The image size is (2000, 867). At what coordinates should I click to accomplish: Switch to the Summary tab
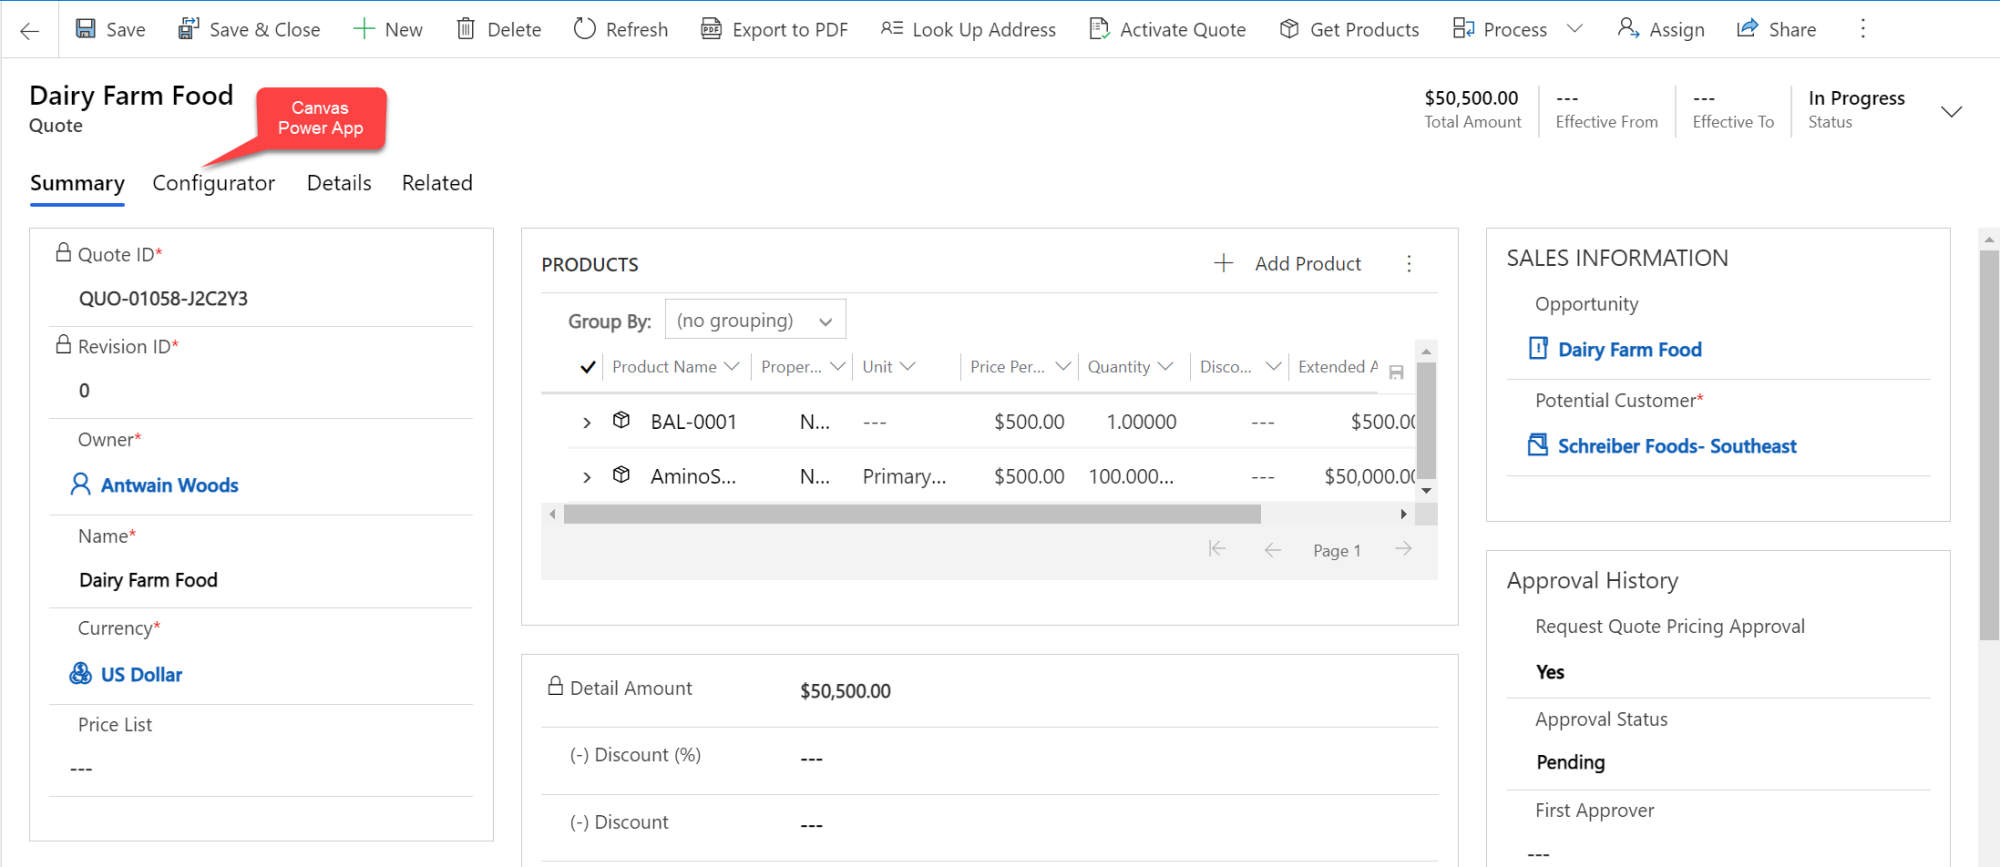[77, 183]
